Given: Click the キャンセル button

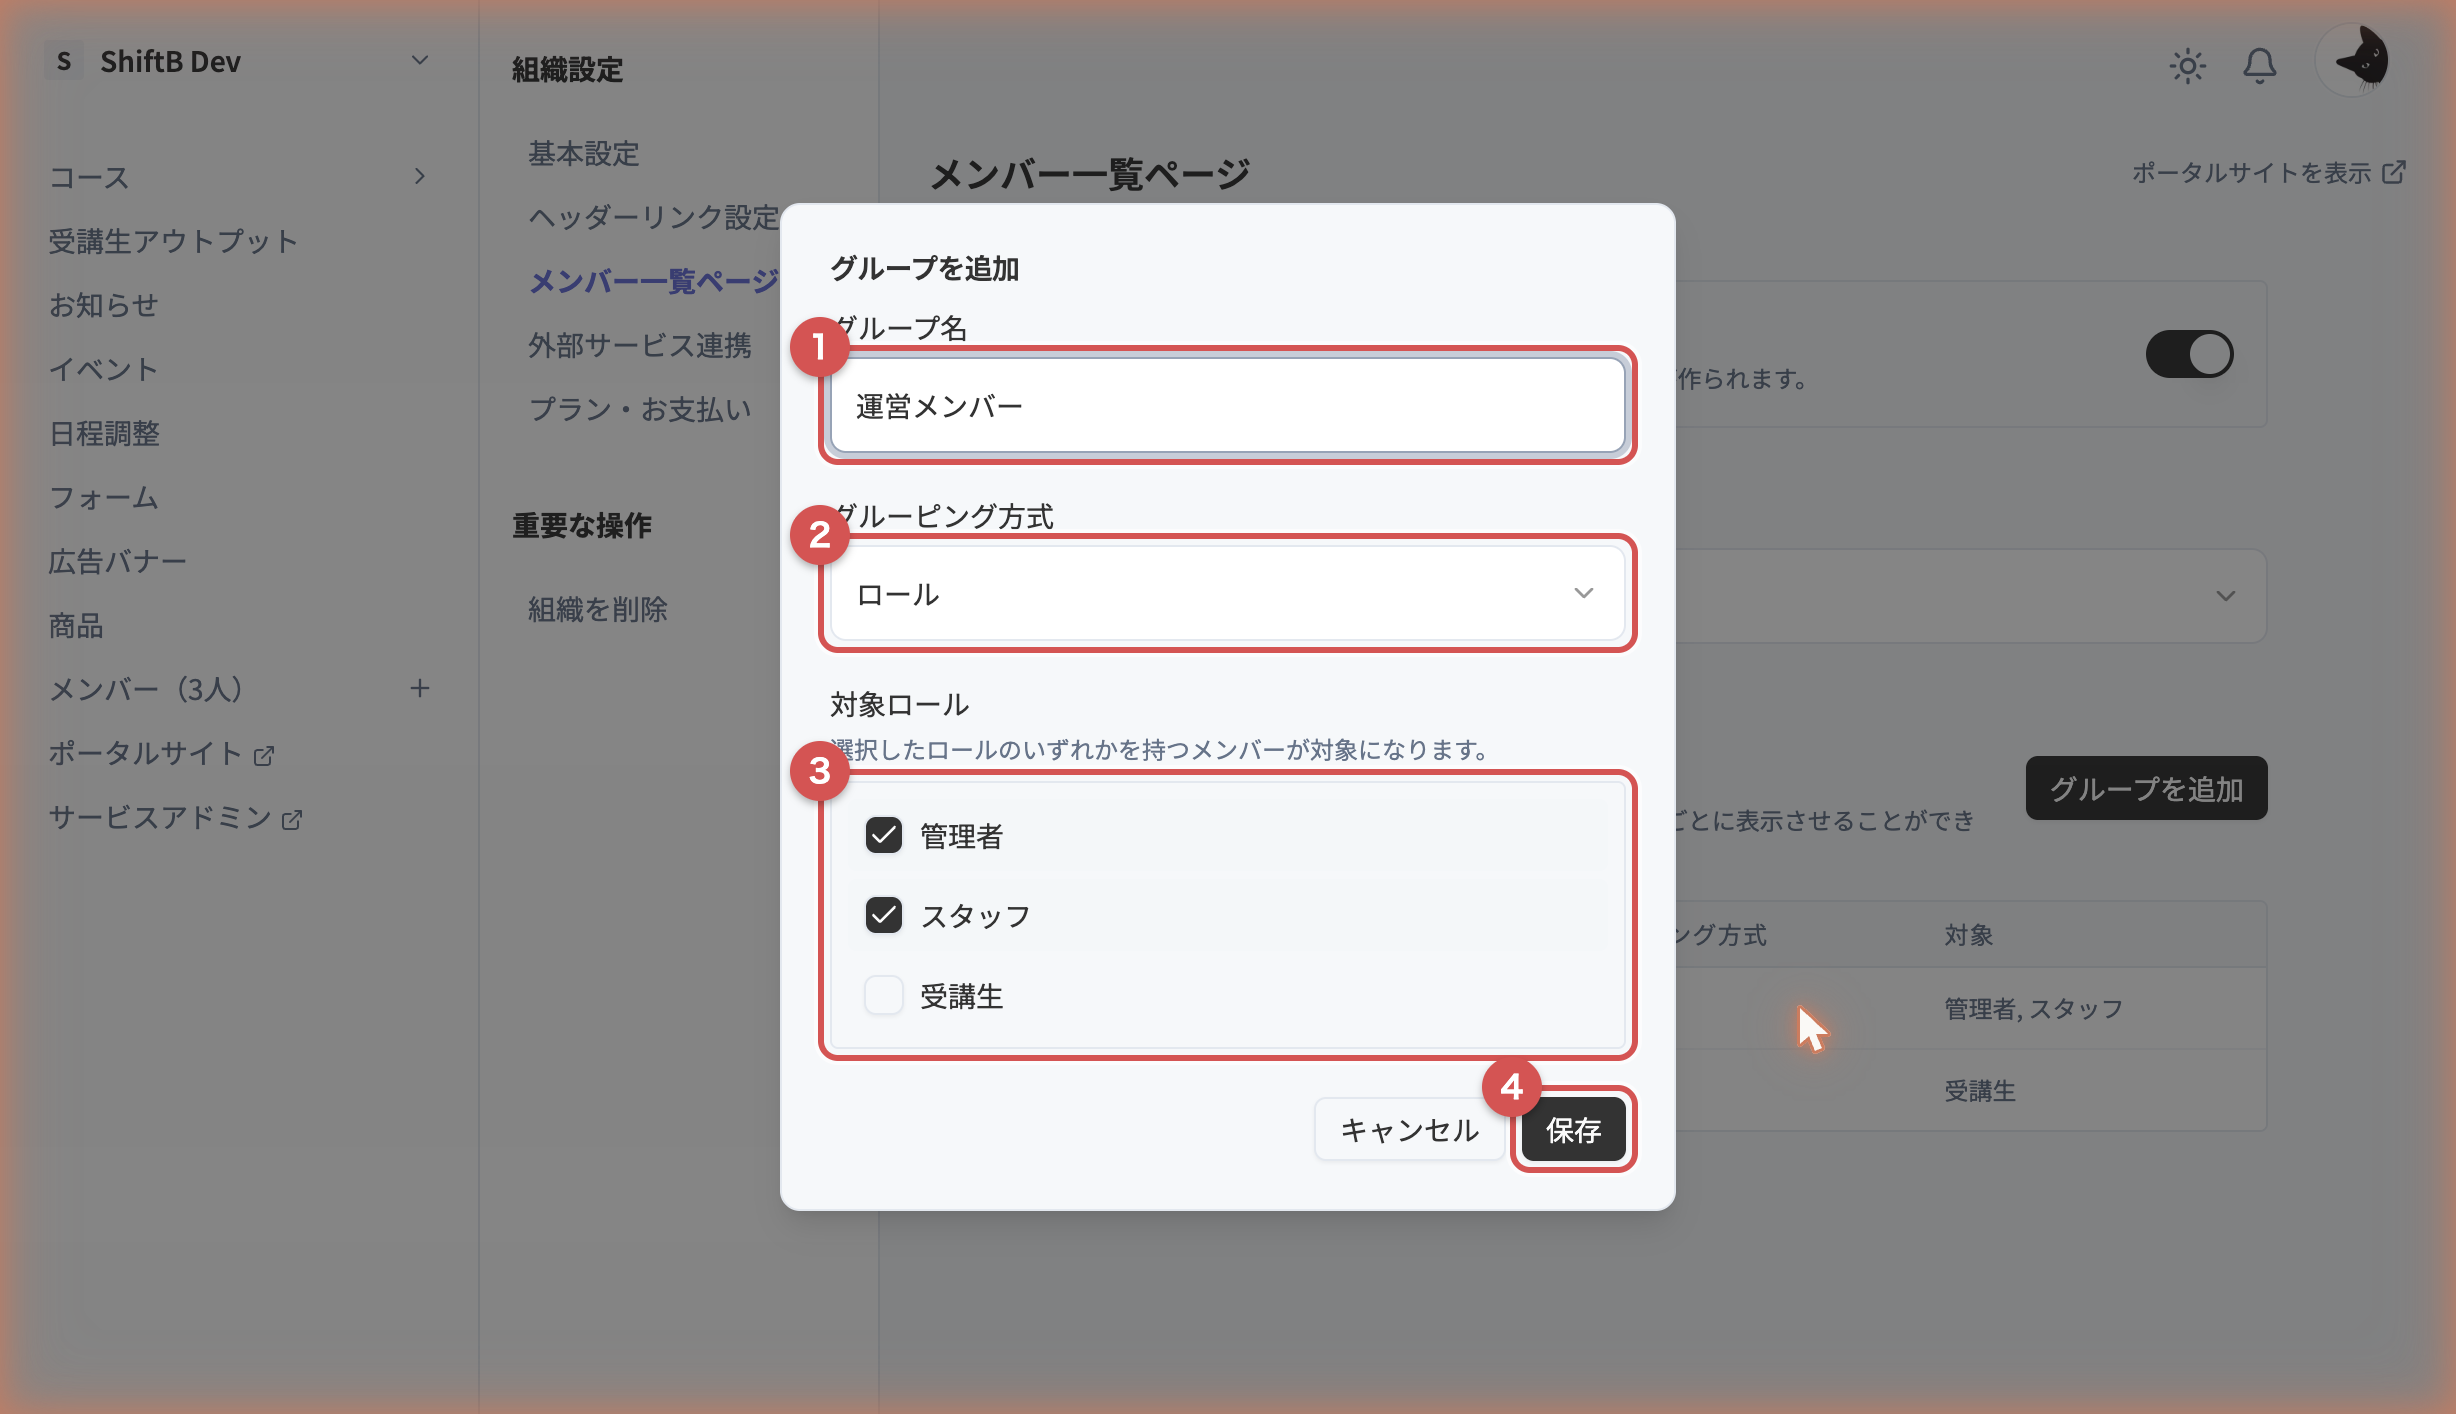Looking at the screenshot, I should (x=1410, y=1130).
